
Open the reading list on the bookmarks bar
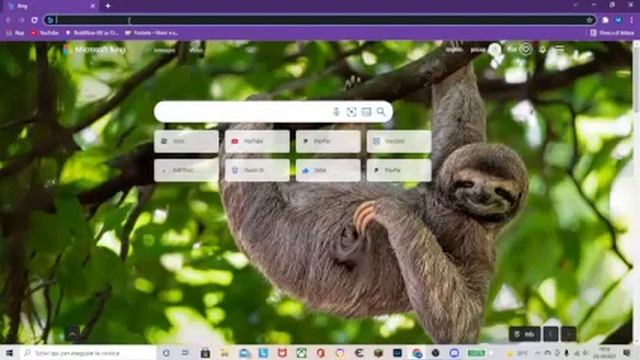pos(612,33)
